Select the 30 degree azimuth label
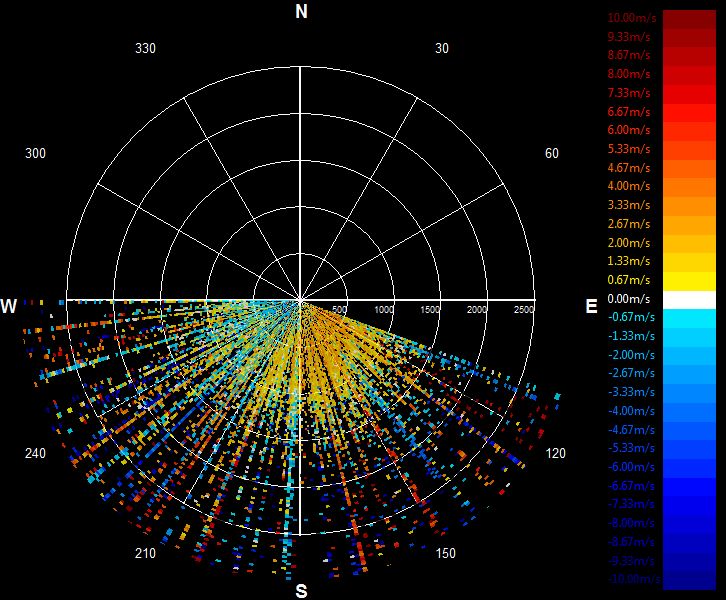Image resolution: width=726 pixels, height=600 pixels. (442, 49)
